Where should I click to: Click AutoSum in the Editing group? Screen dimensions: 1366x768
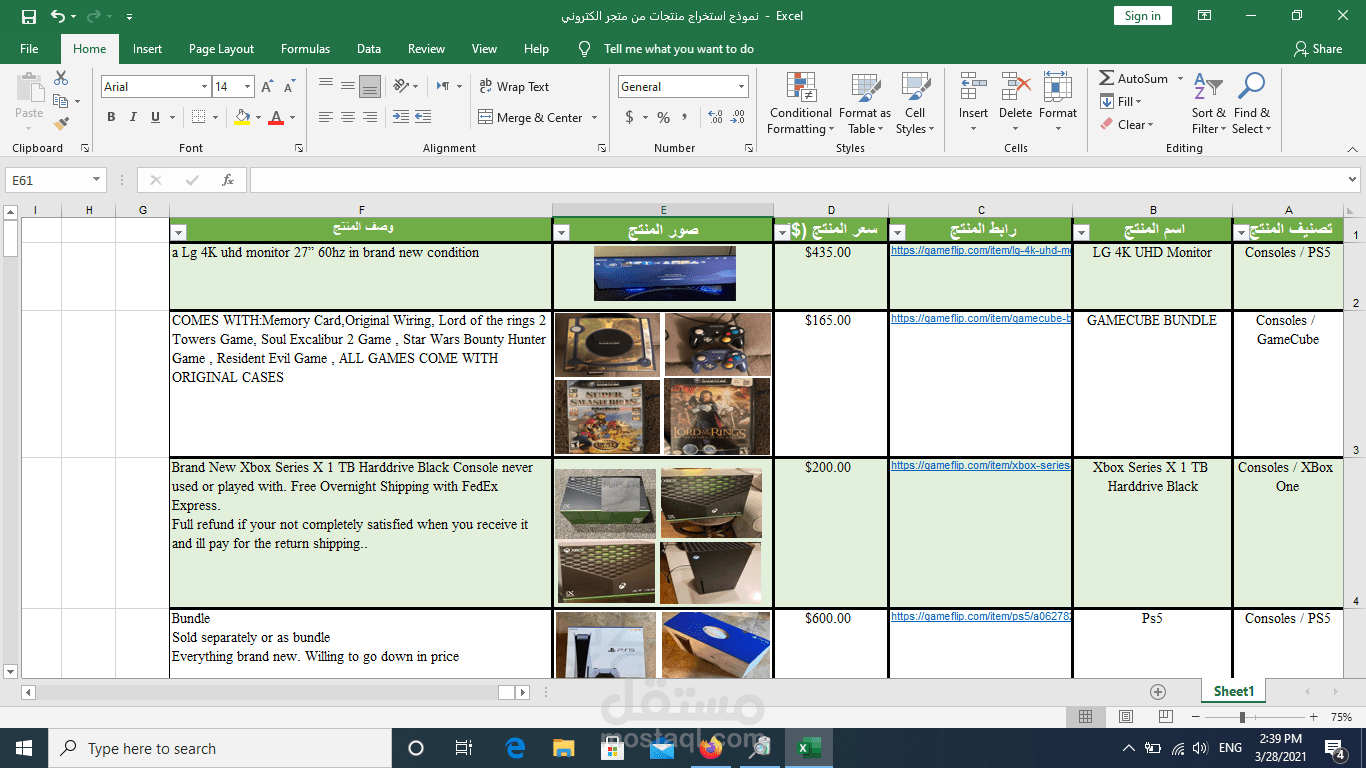(1134, 78)
